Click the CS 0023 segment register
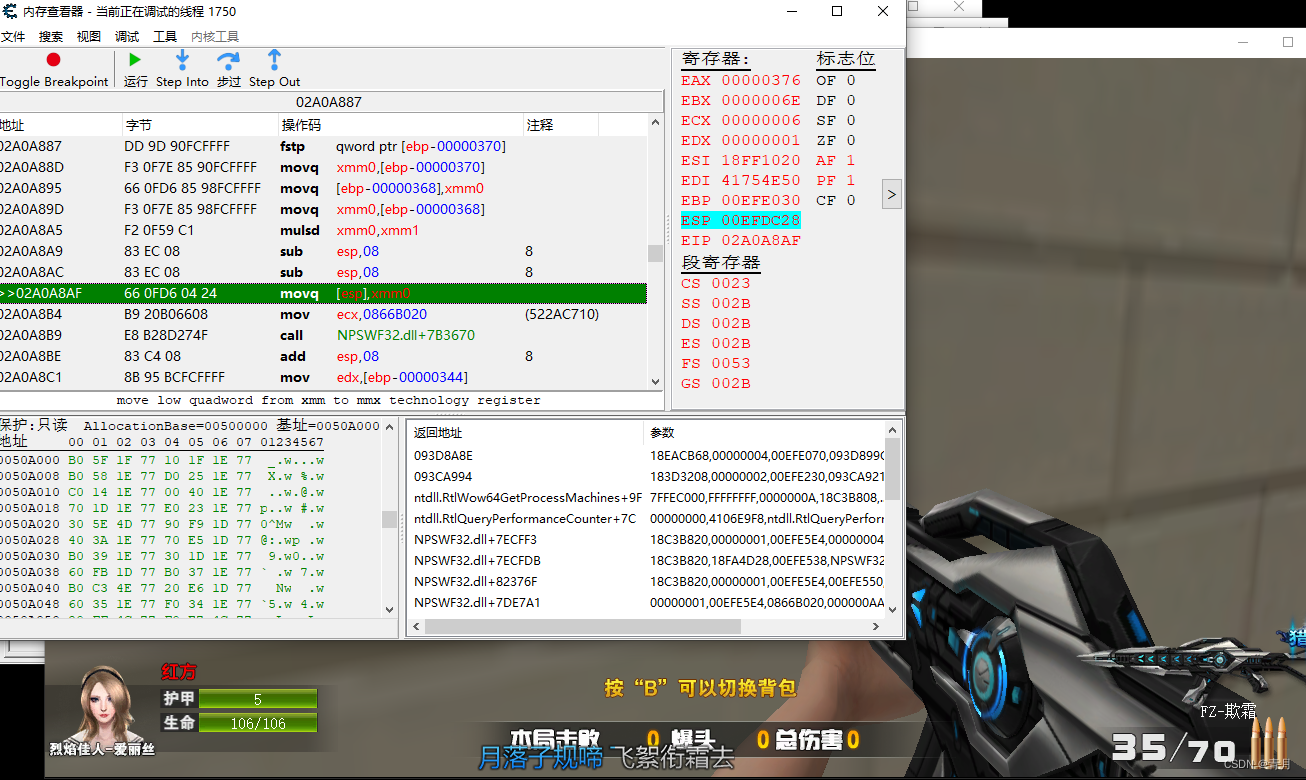This screenshot has width=1306, height=780. coord(716,283)
